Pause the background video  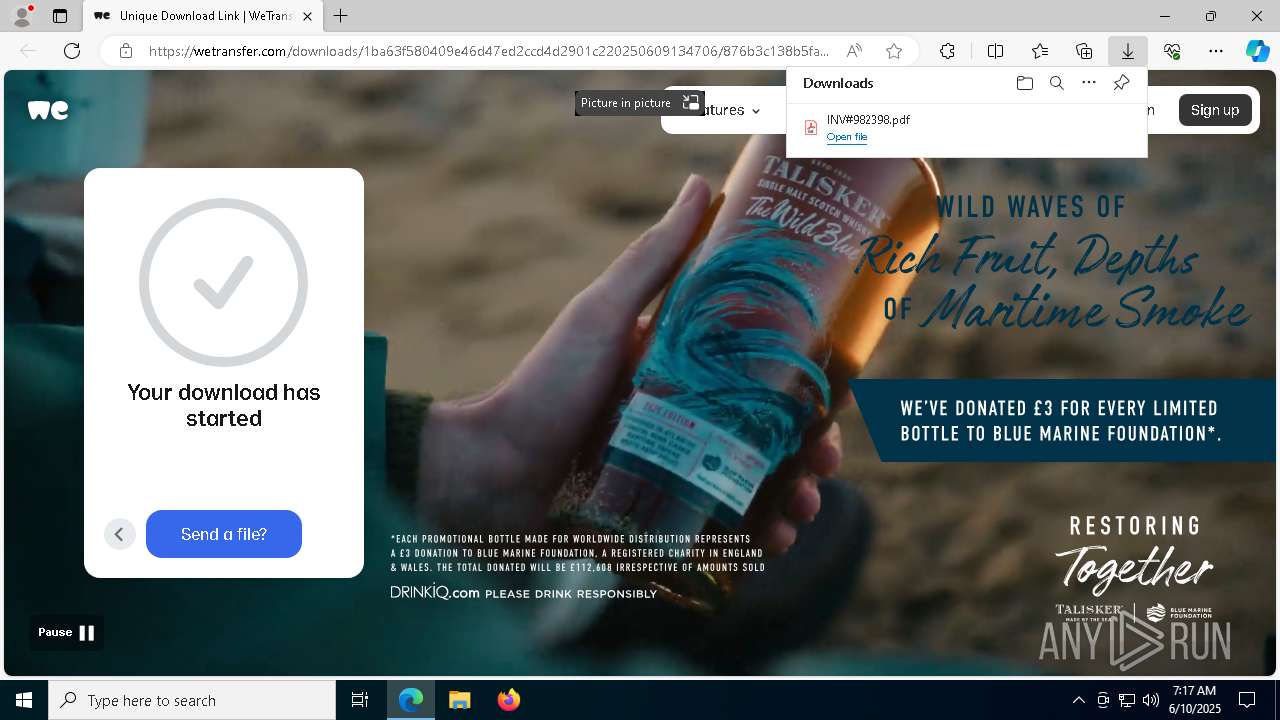pyautogui.click(x=66, y=632)
